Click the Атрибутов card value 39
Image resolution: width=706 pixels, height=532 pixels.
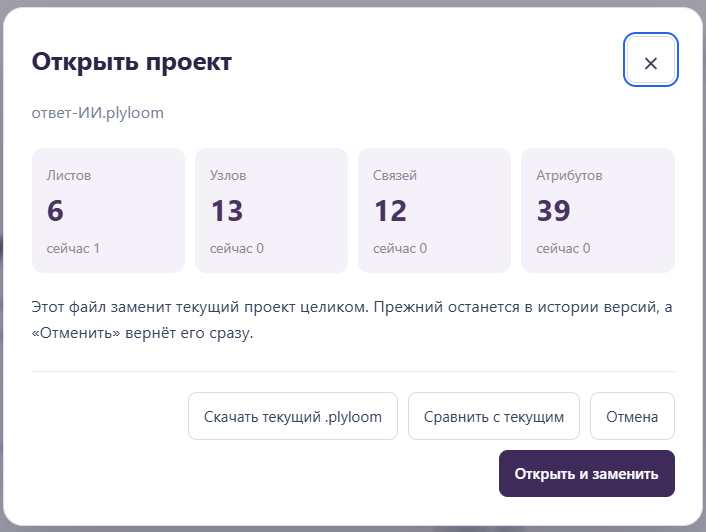click(x=554, y=211)
